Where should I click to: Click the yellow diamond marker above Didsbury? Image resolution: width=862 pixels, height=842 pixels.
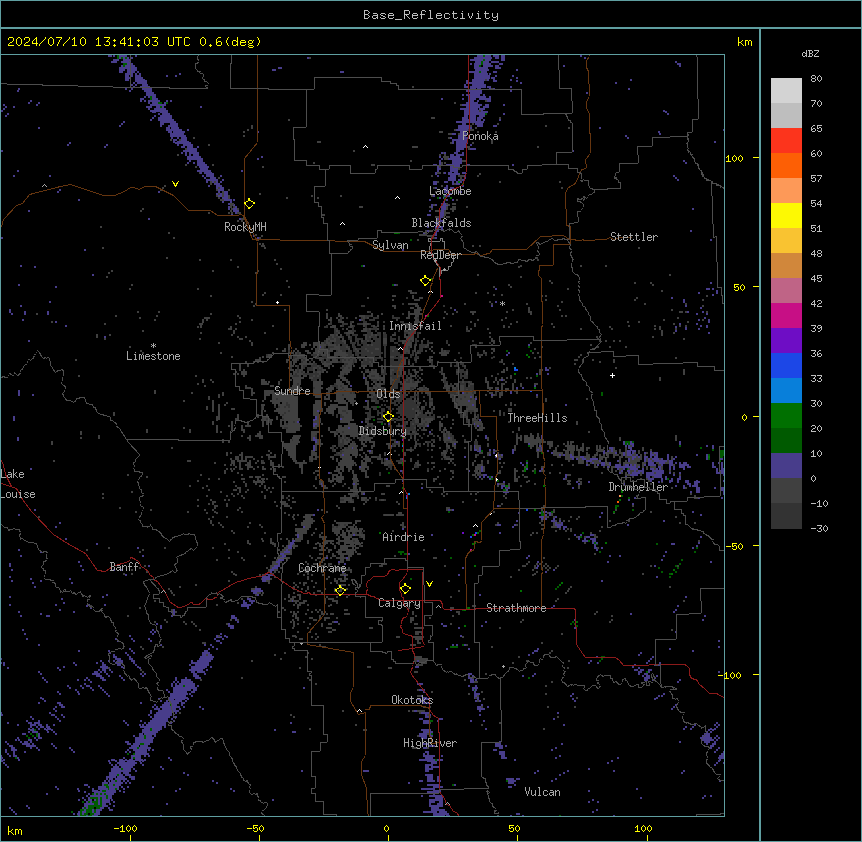pos(388,417)
